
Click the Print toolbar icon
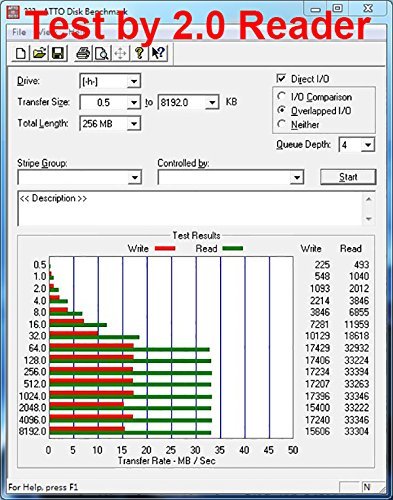point(83,53)
